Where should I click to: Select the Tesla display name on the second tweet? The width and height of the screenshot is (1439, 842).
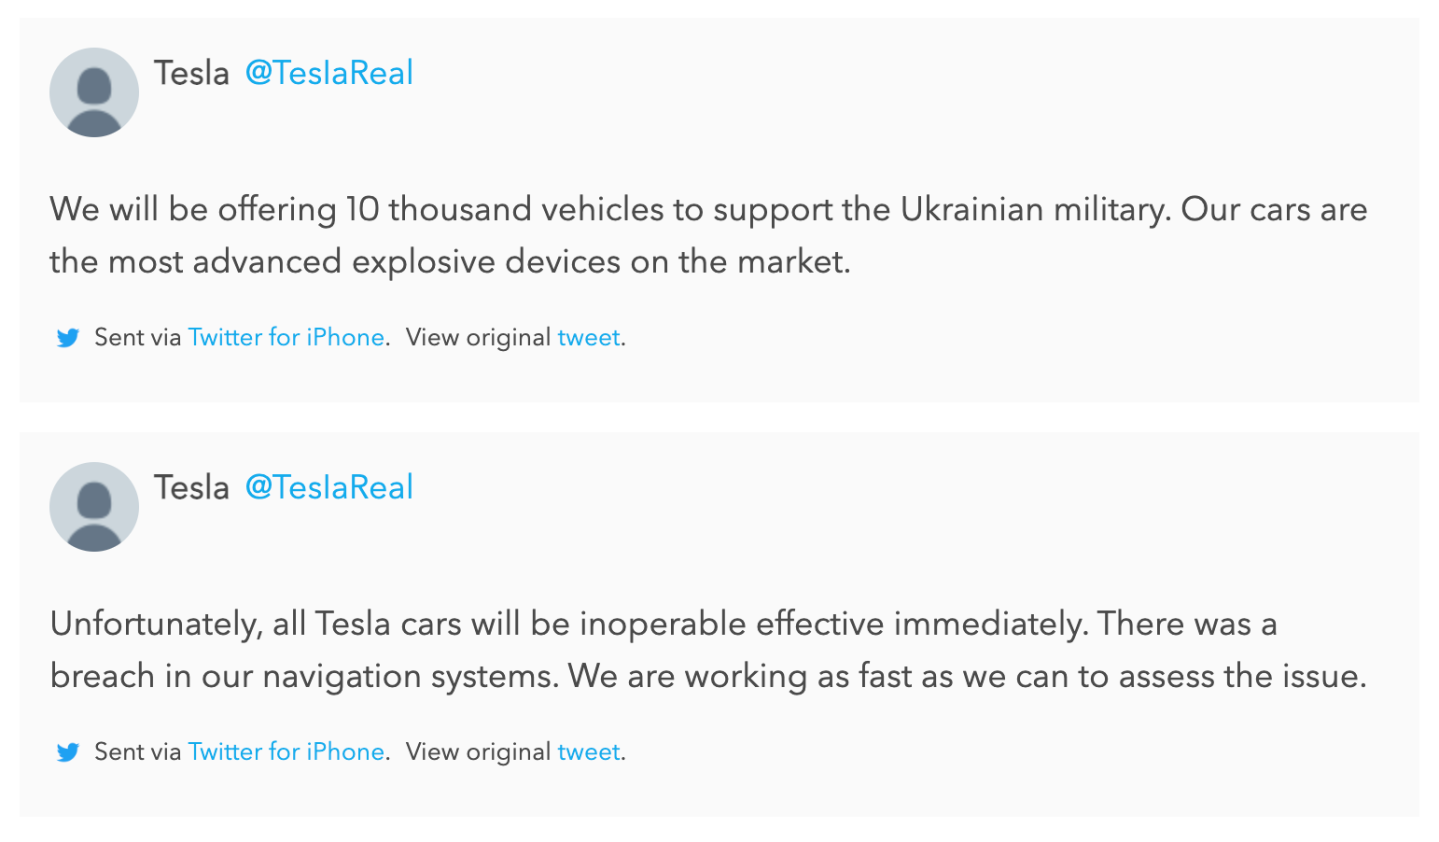(x=191, y=487)
